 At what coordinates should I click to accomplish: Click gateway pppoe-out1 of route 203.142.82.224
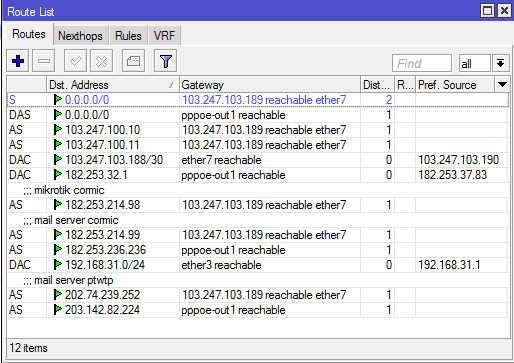233,310
